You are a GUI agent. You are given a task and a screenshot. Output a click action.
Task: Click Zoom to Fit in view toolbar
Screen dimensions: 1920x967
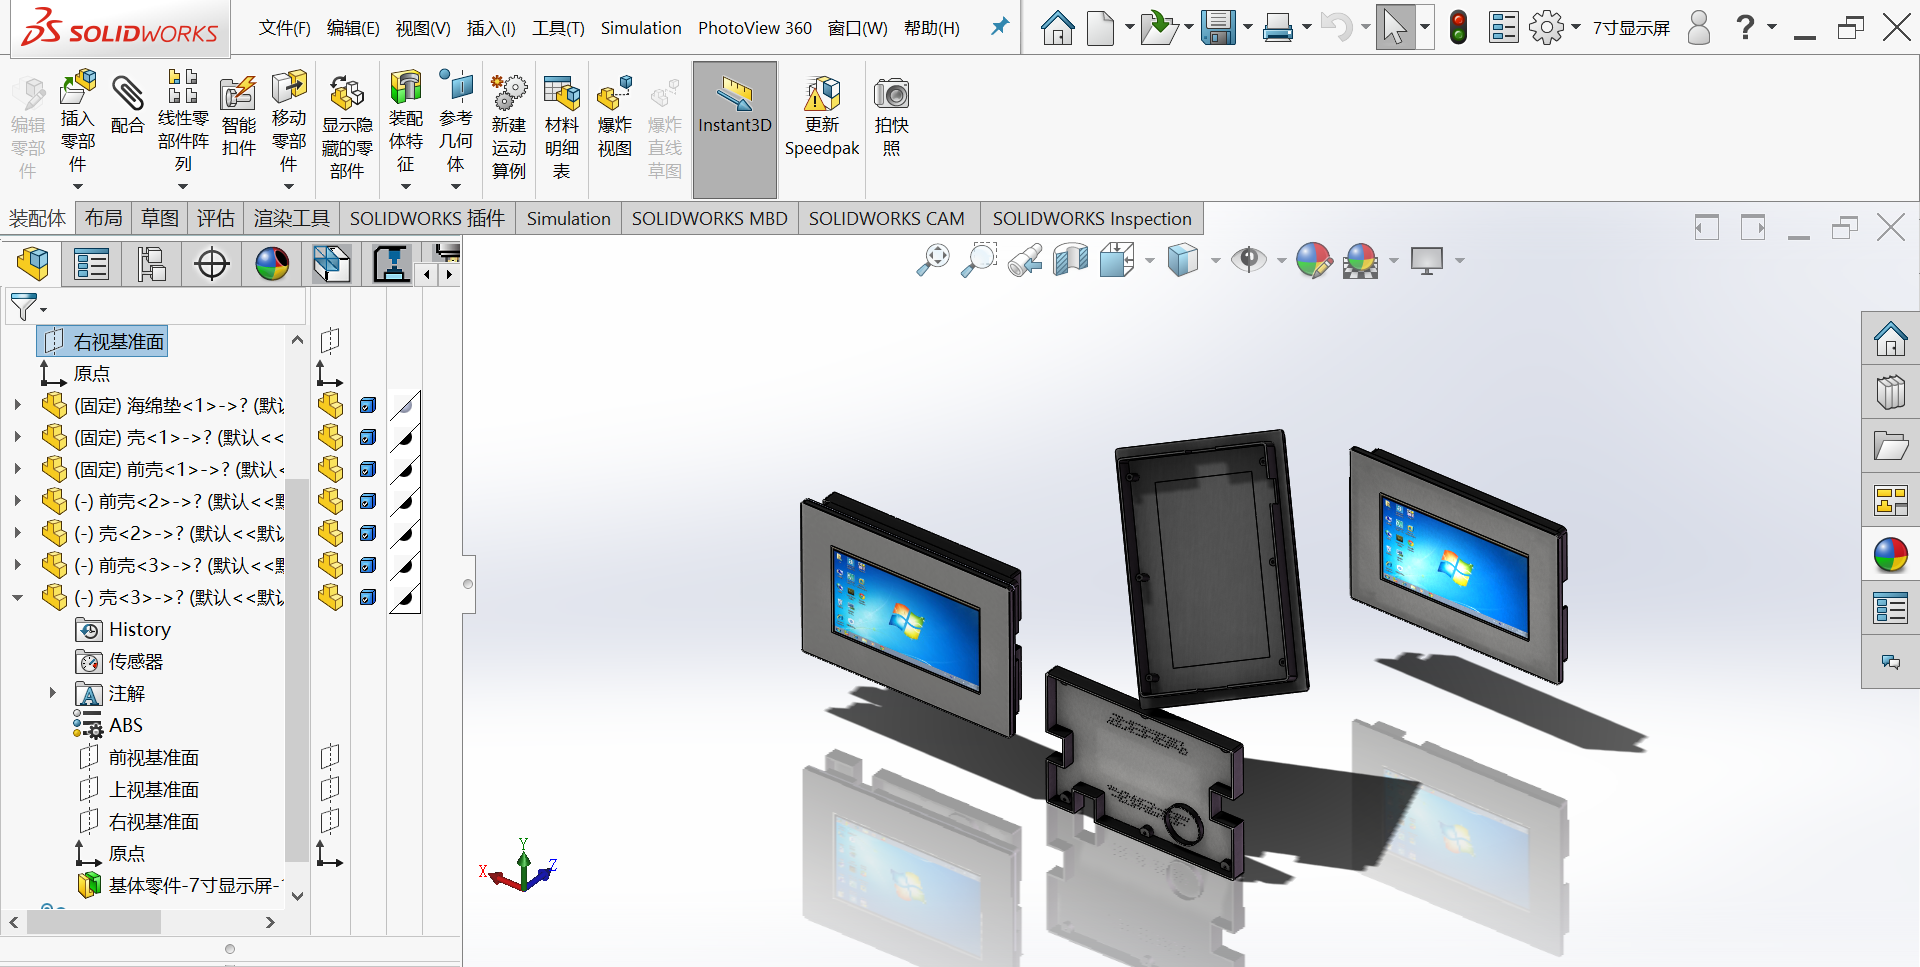(x=933, y=260)
